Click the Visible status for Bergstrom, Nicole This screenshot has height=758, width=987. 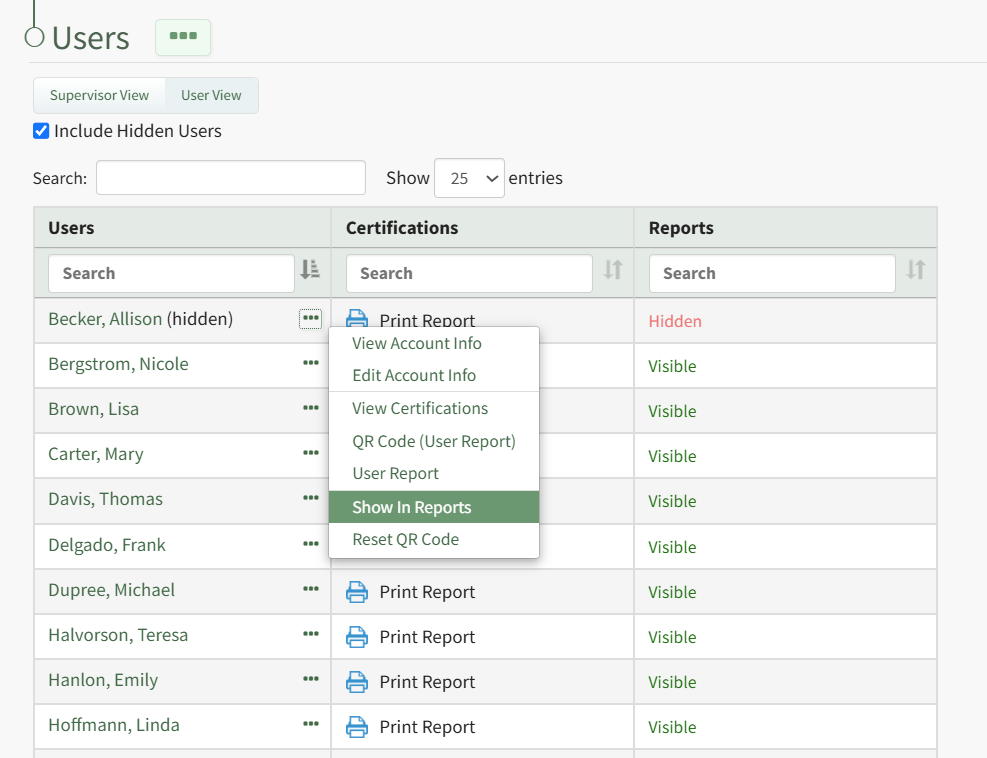(x=672, y=366)
